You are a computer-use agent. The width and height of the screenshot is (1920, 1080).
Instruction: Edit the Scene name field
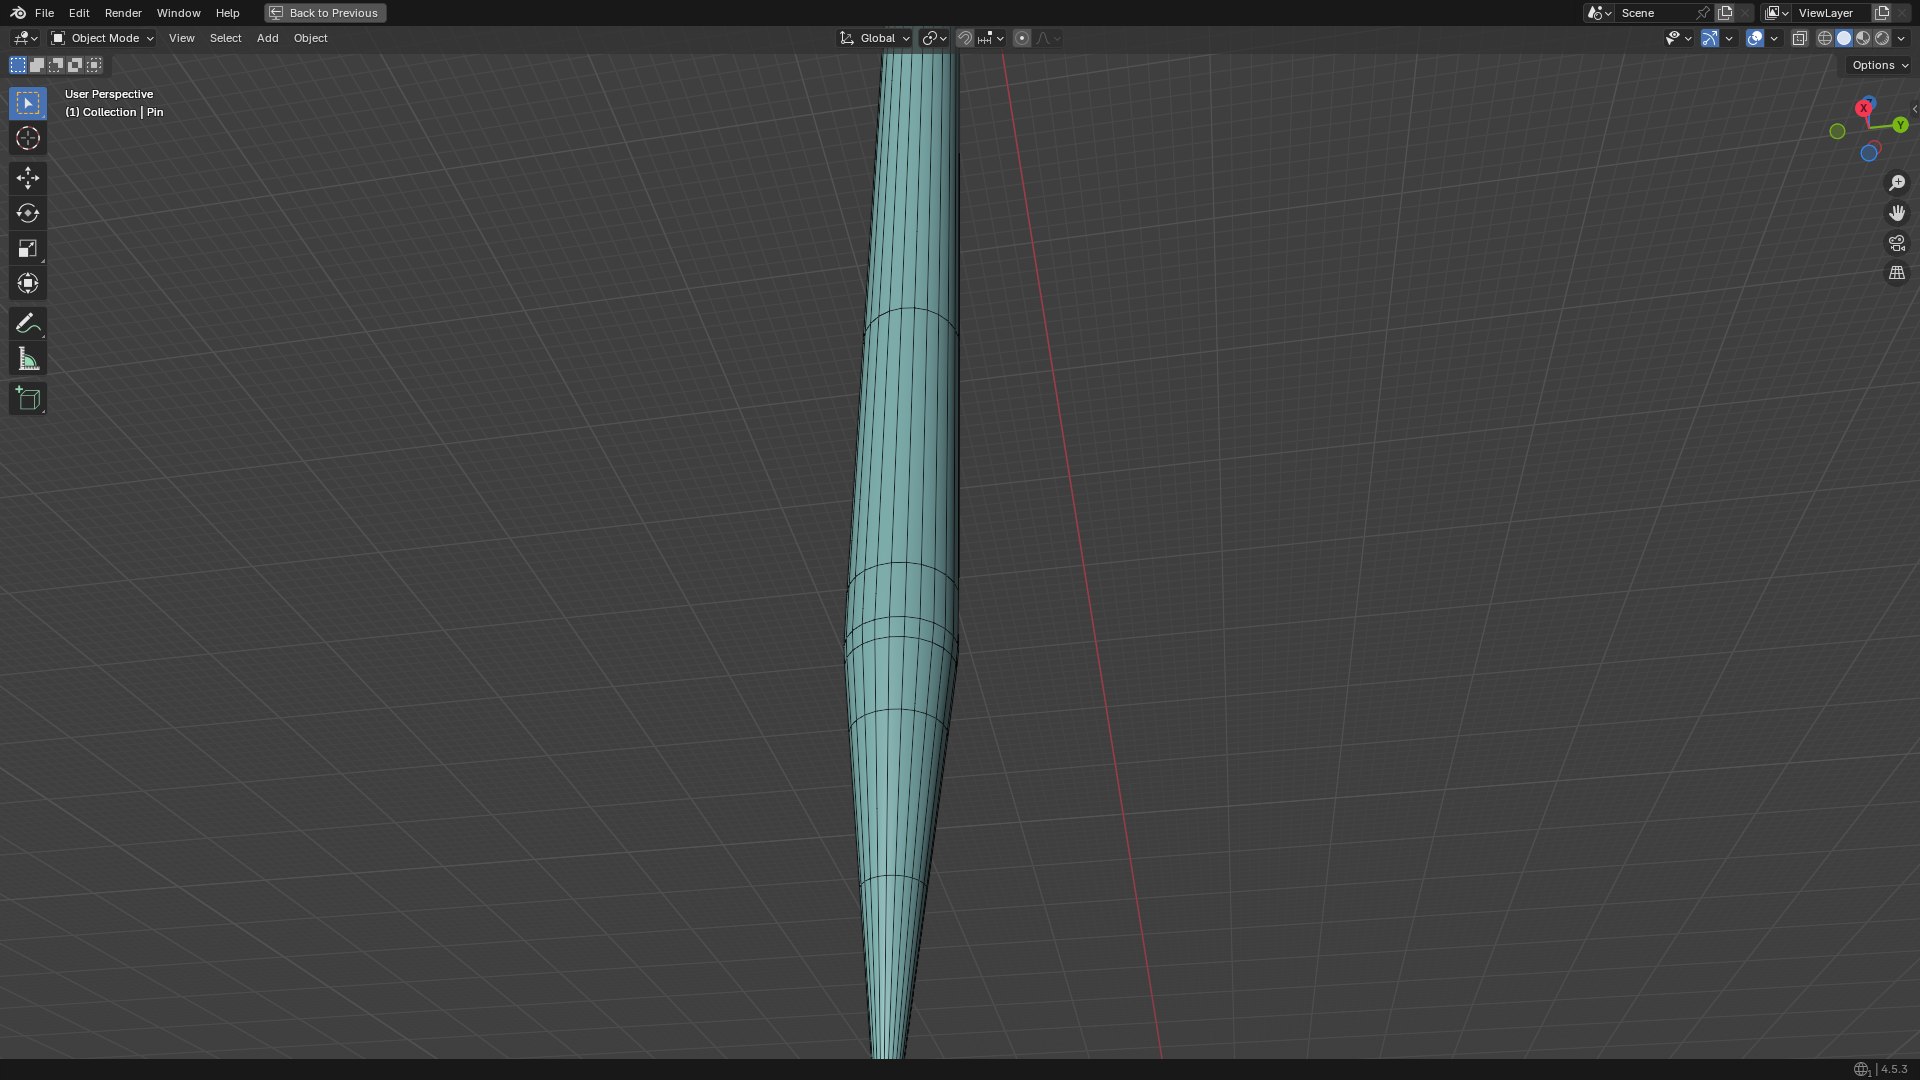[1653, 13]
